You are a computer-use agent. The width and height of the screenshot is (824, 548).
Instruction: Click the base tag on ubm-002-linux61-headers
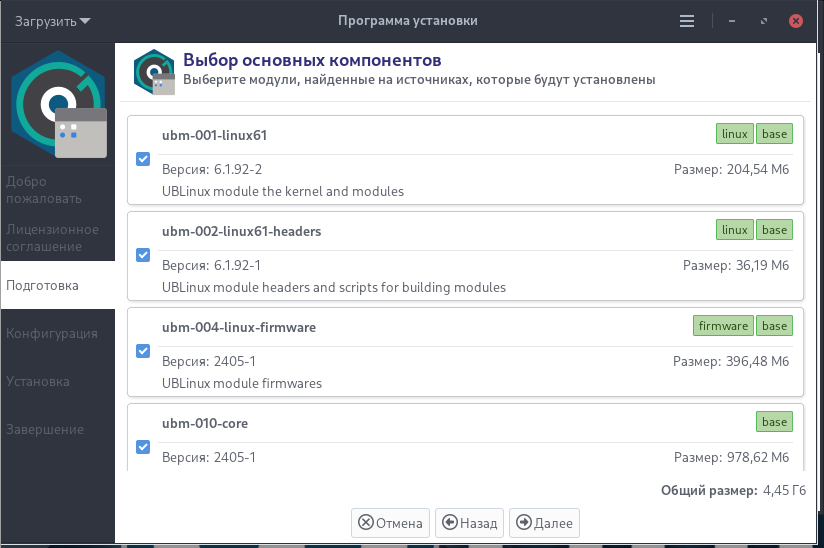click(x=774, y=230)
